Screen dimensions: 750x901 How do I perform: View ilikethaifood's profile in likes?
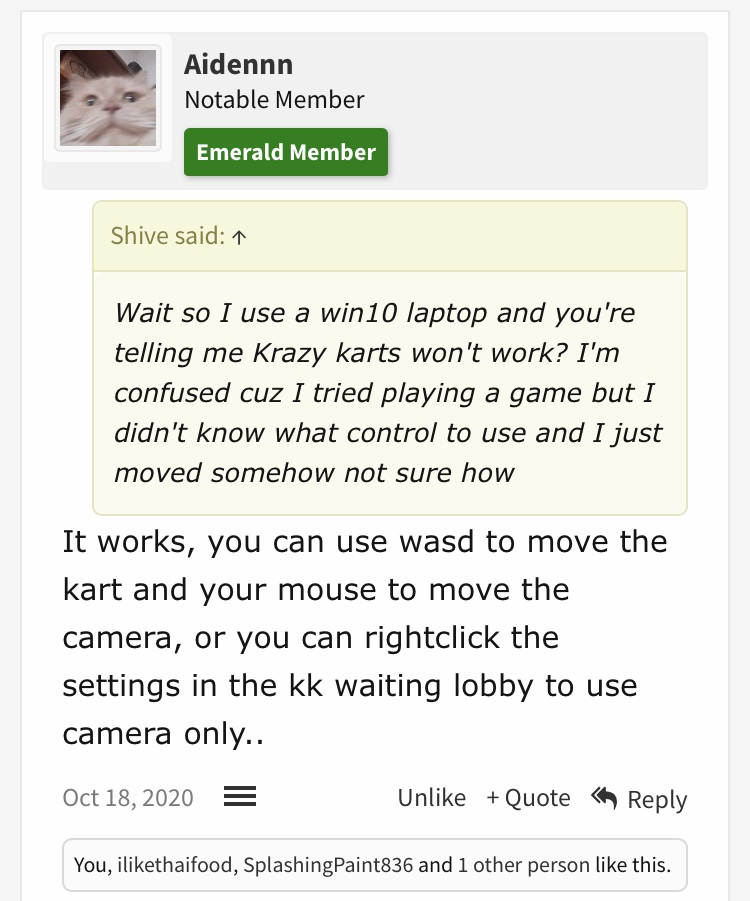click(x=175, y=865)
